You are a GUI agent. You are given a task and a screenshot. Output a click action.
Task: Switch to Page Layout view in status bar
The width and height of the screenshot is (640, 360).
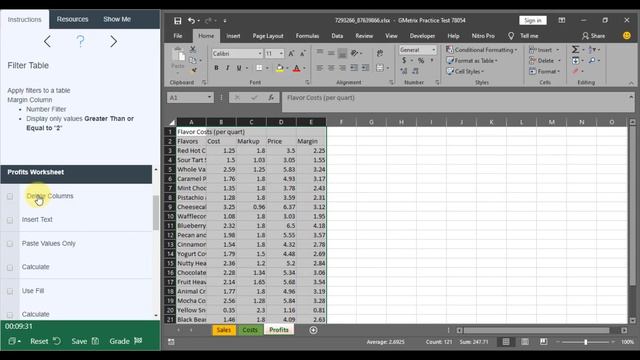pyautogui.click(x=524, y=342)
